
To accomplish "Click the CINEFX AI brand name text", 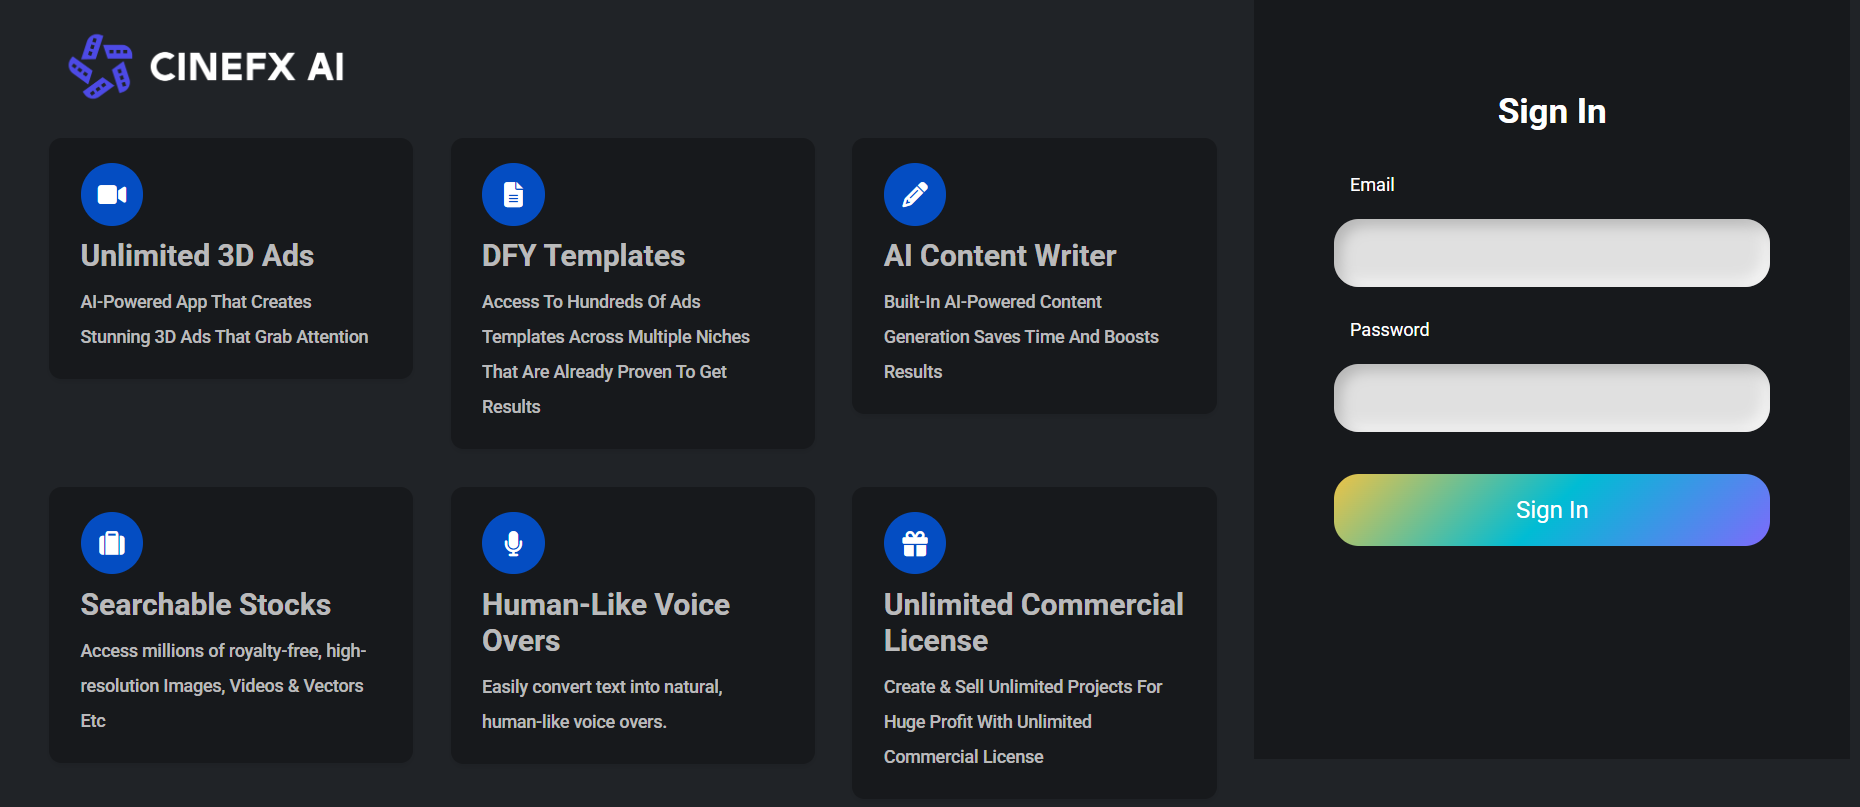I will [246, 67].
